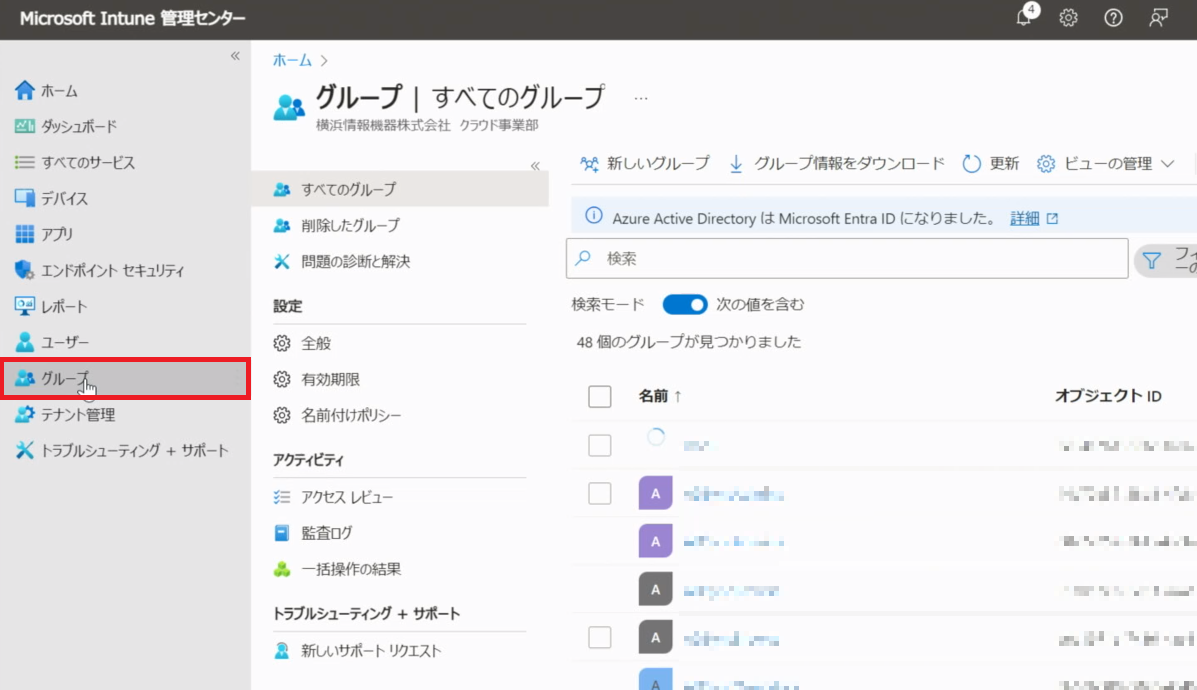1197x690 pixels.
Task: Expand the ビューの管理 dropdown
Action: point(1168,163)
